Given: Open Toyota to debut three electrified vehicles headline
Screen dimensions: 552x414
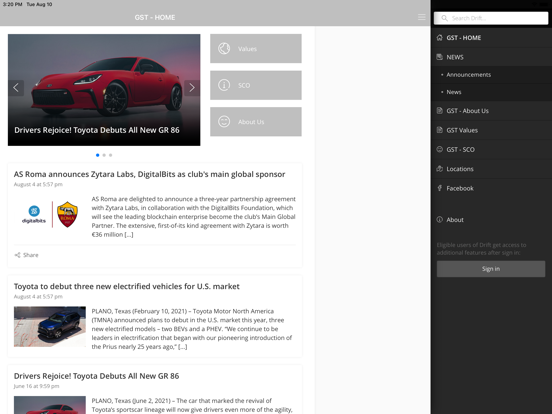Looking at the screenshot, I should click(127, 286).
